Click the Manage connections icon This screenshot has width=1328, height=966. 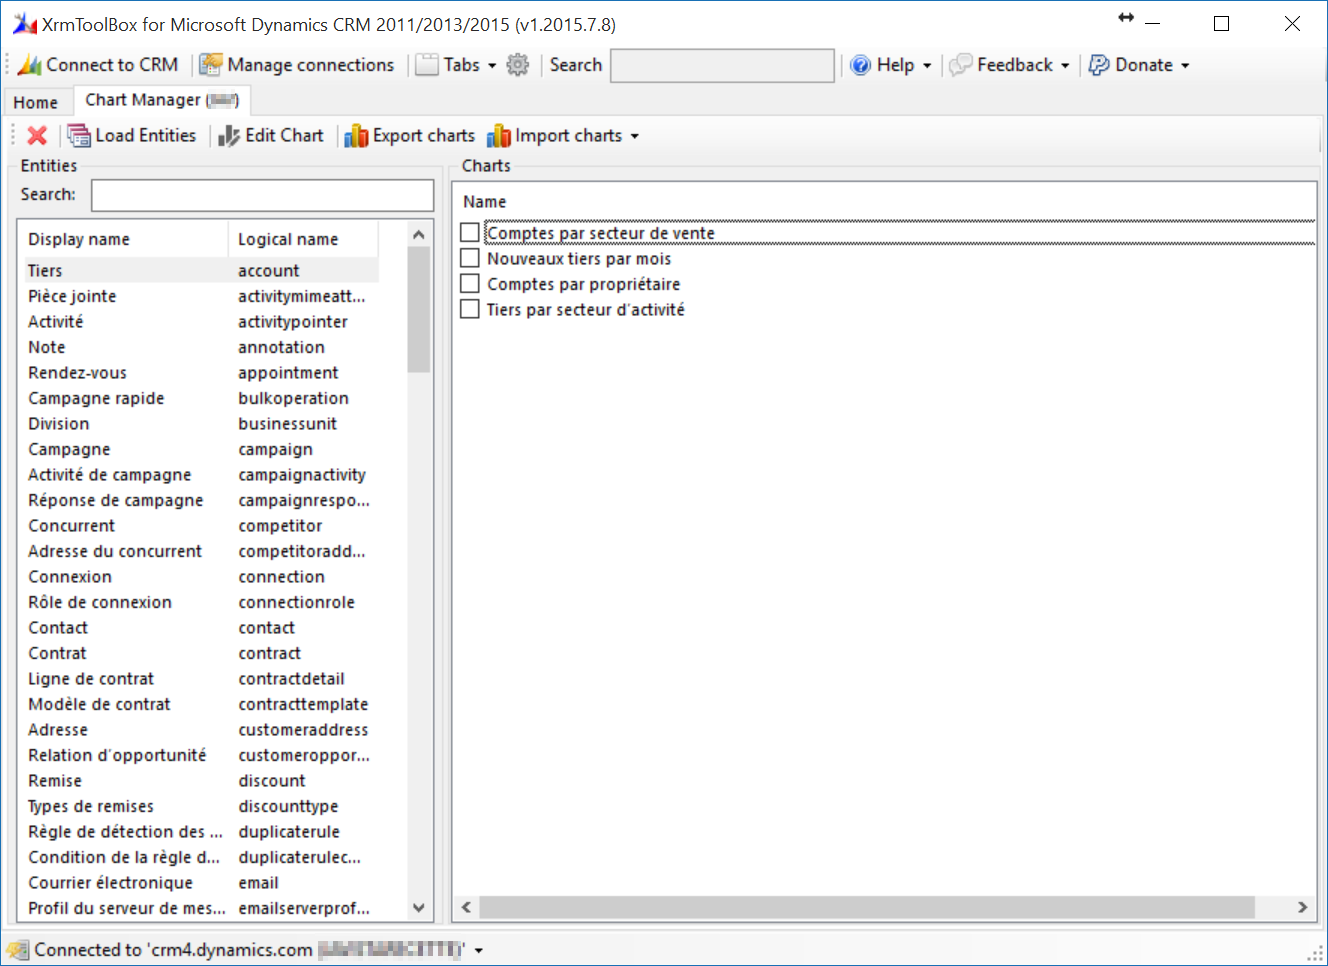(x=211, y=65)
